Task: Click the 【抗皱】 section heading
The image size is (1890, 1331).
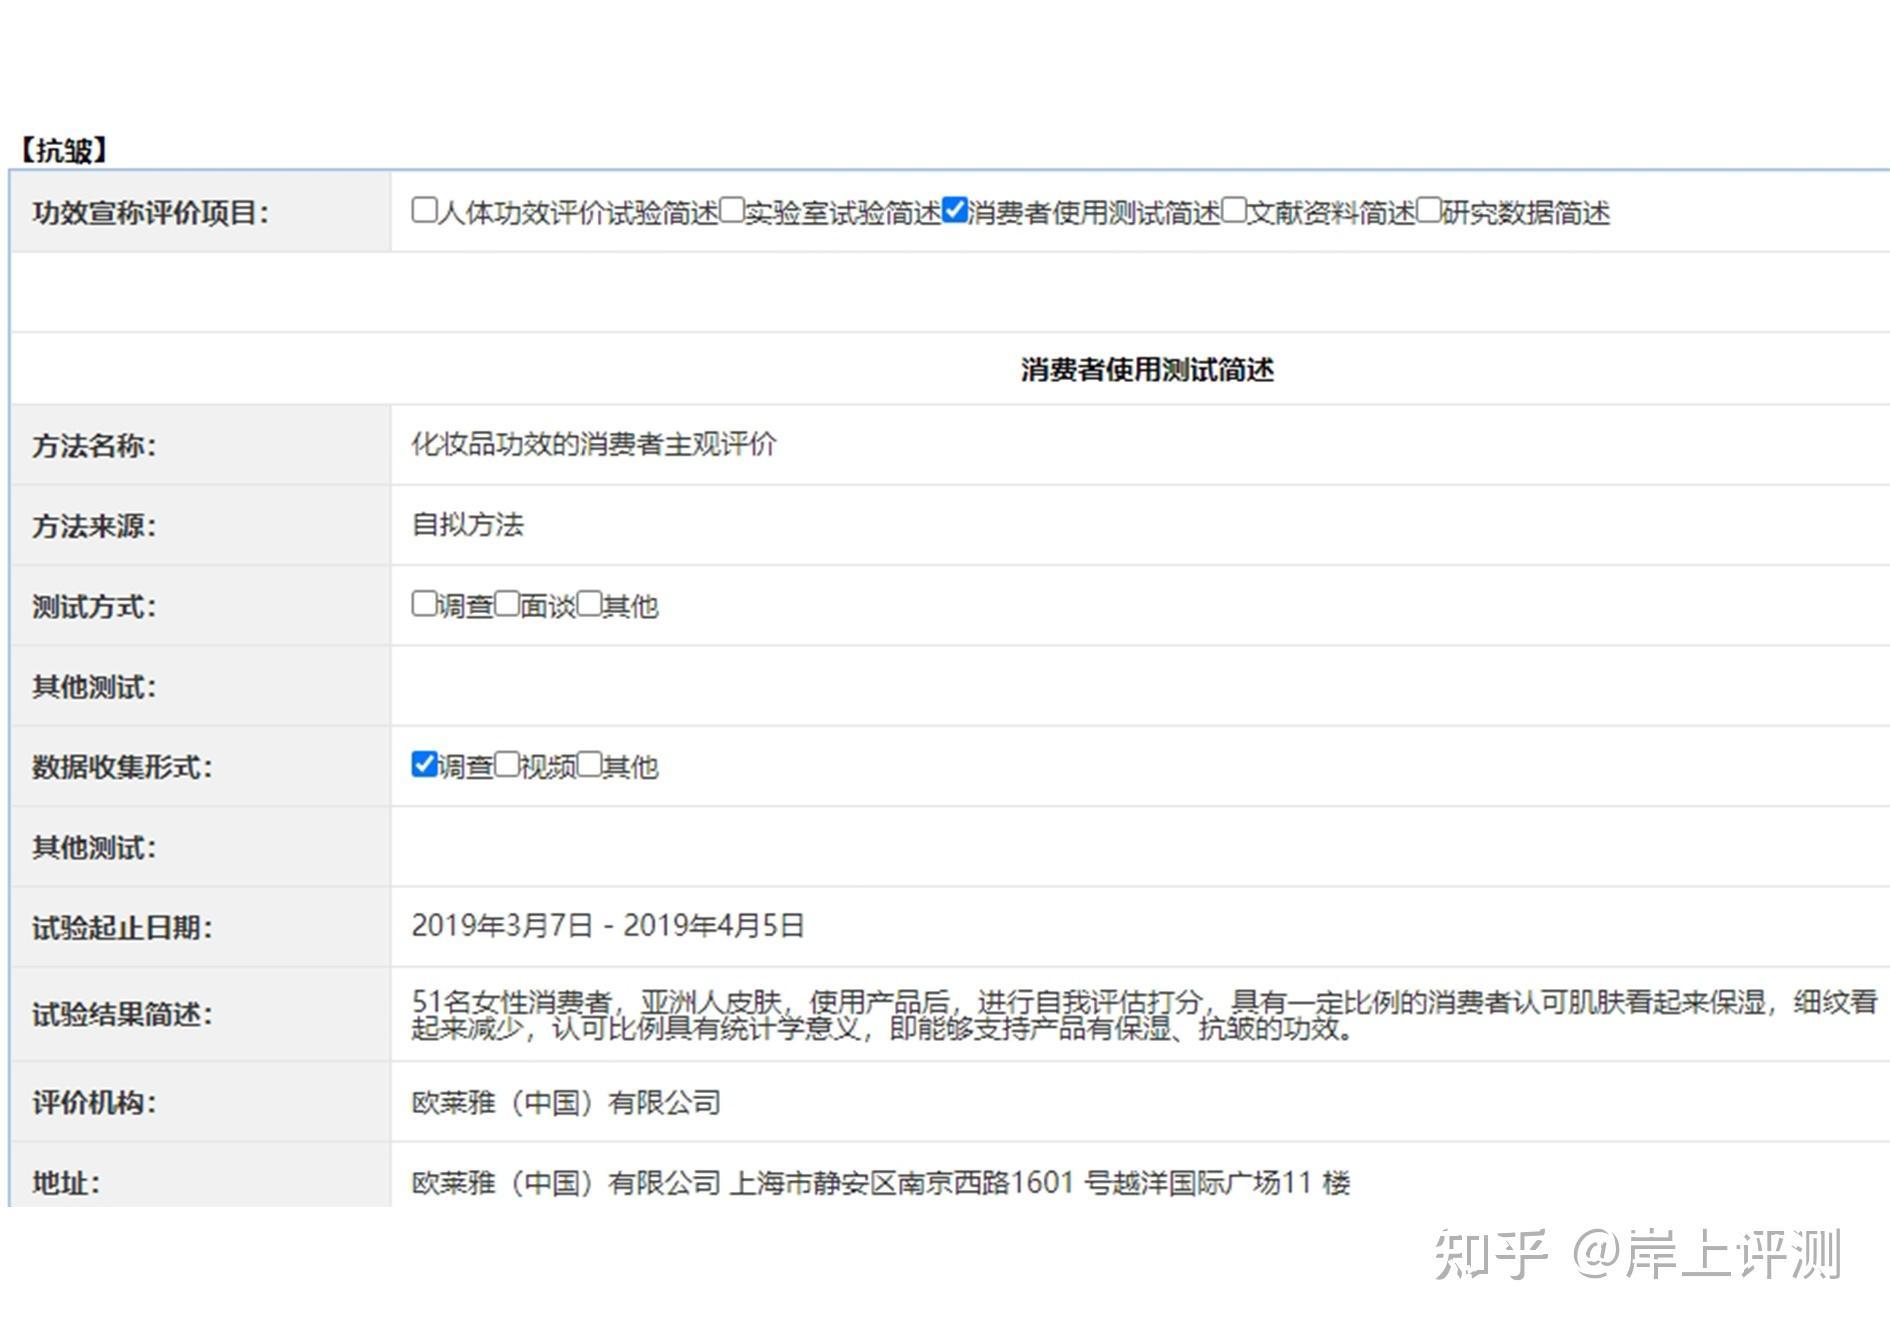Action: [x=64, y=150]
